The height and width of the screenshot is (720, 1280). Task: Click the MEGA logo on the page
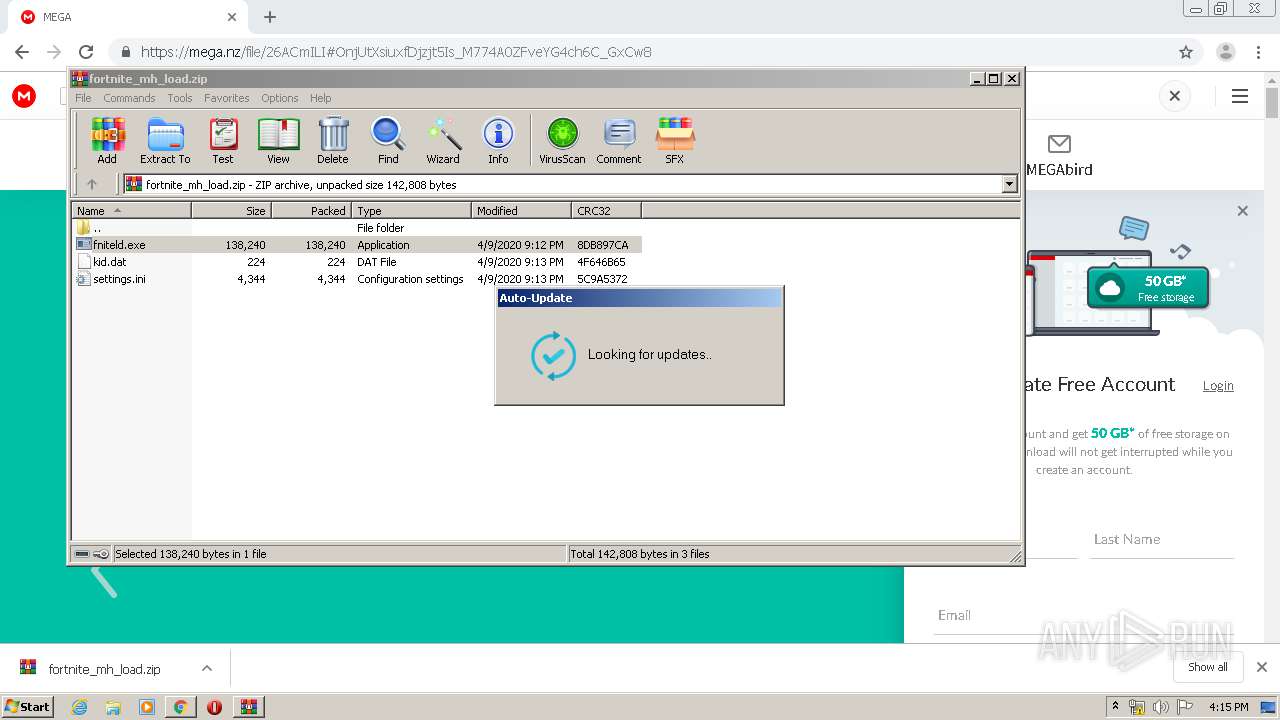24,96
